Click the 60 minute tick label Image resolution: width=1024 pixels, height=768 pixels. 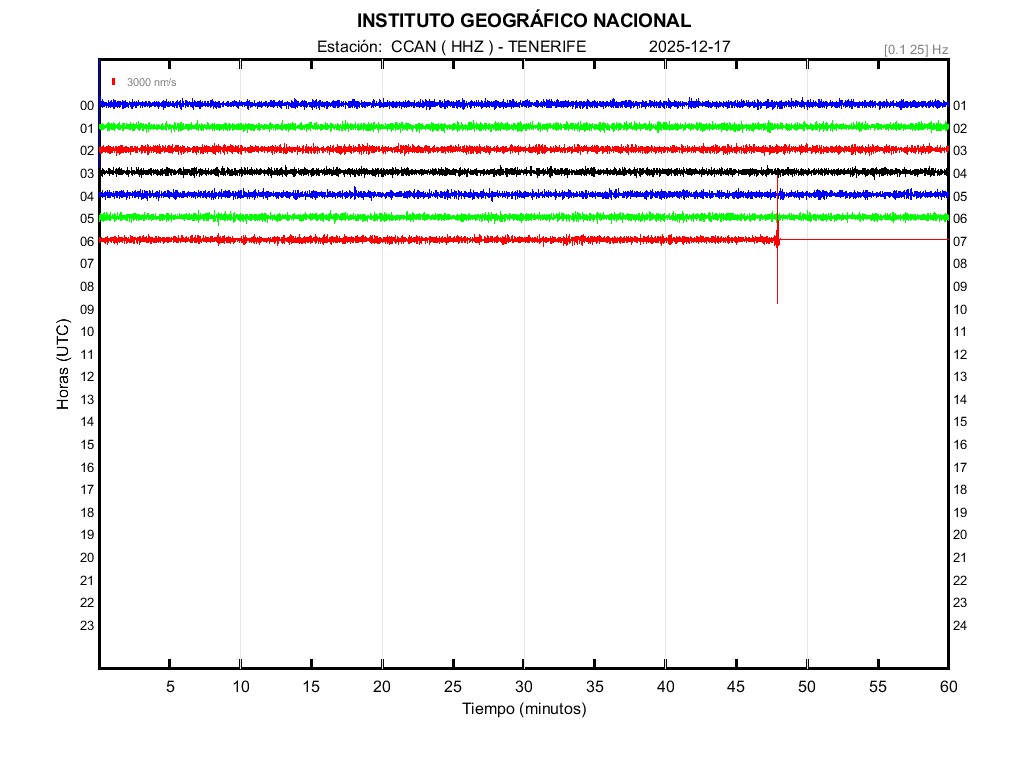coord(947,687)
